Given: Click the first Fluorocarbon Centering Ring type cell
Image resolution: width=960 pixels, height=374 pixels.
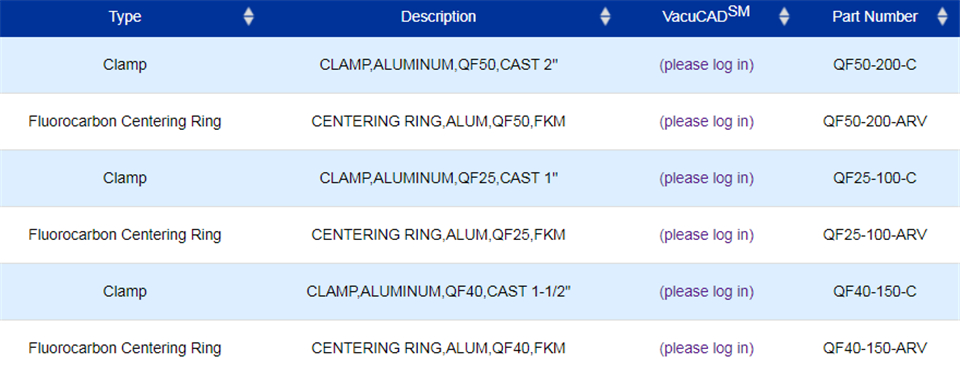Looking at the screenshot, I should click(x=125, y=122).
